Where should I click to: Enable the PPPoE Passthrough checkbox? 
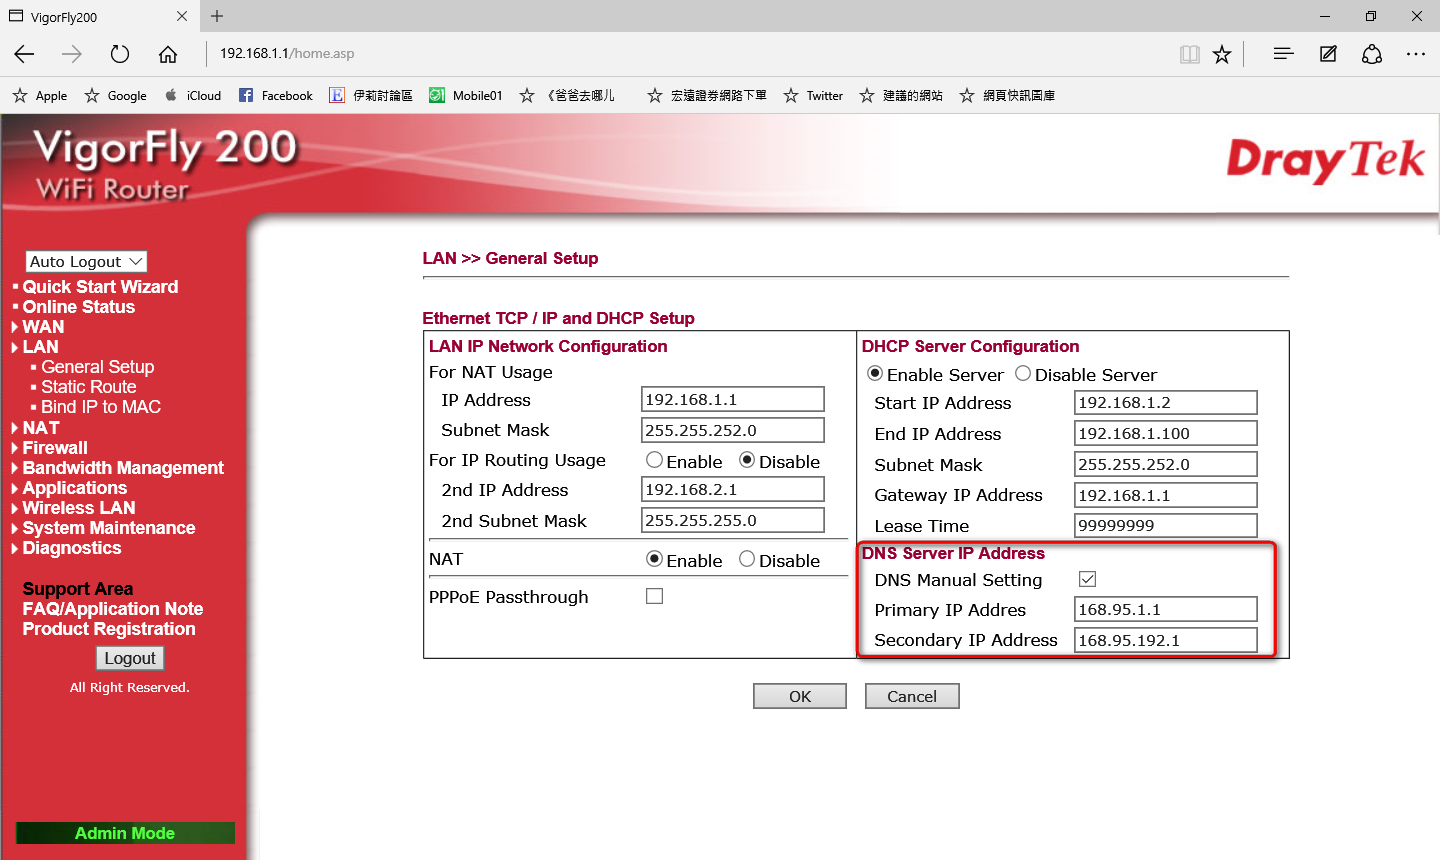pyautogui.click(x=655, y=596)
